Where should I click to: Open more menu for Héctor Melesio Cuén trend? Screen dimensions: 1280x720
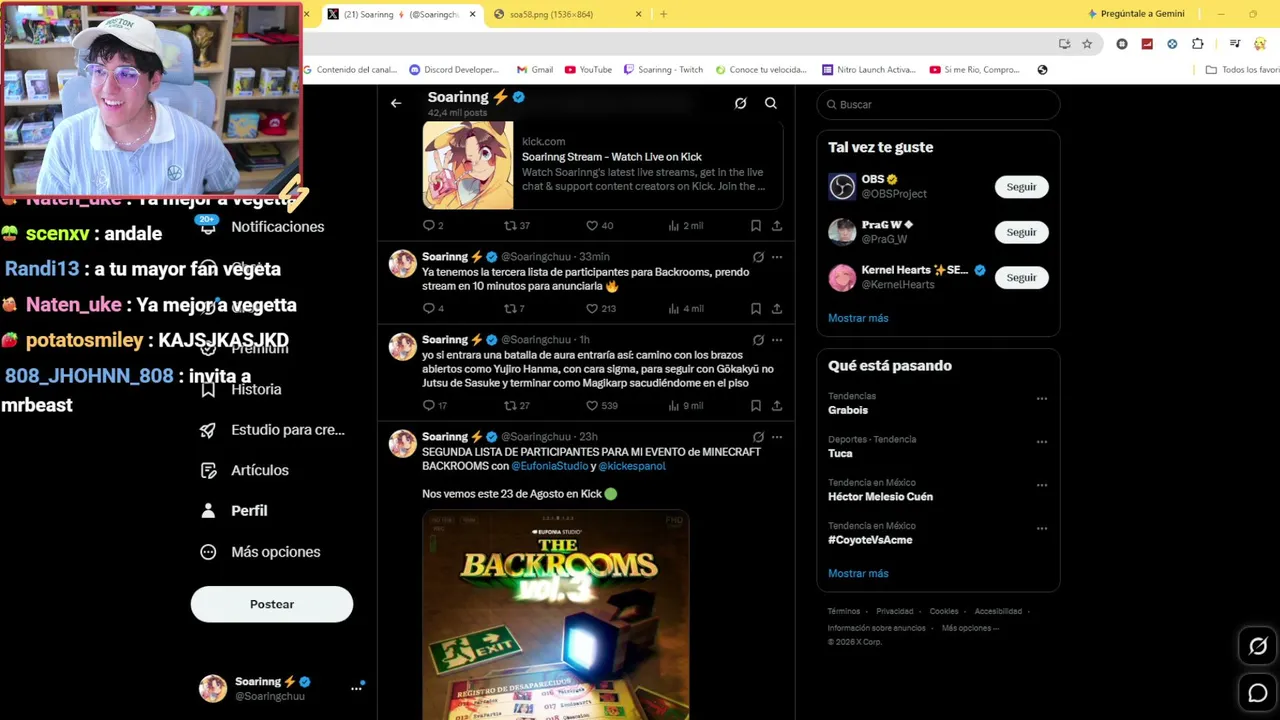pyautogui.click(x=1042, y=485)
